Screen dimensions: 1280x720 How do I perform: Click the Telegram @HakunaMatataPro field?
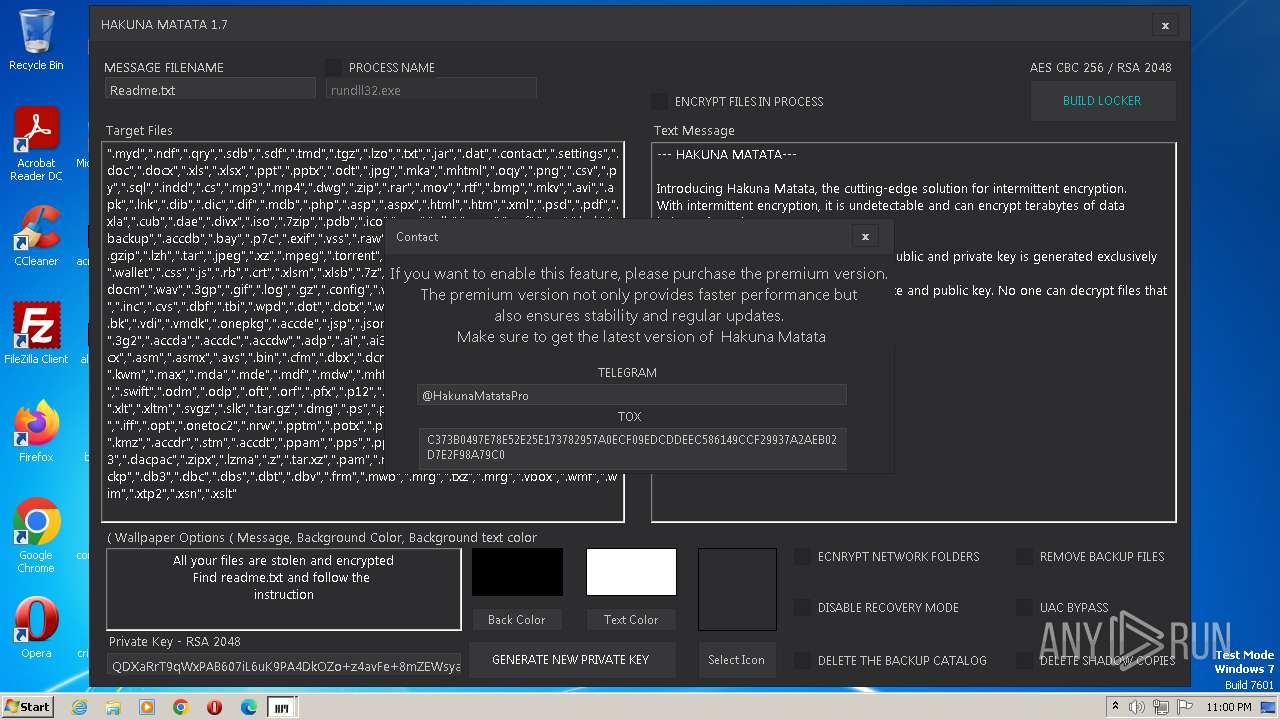click(632, 395)
